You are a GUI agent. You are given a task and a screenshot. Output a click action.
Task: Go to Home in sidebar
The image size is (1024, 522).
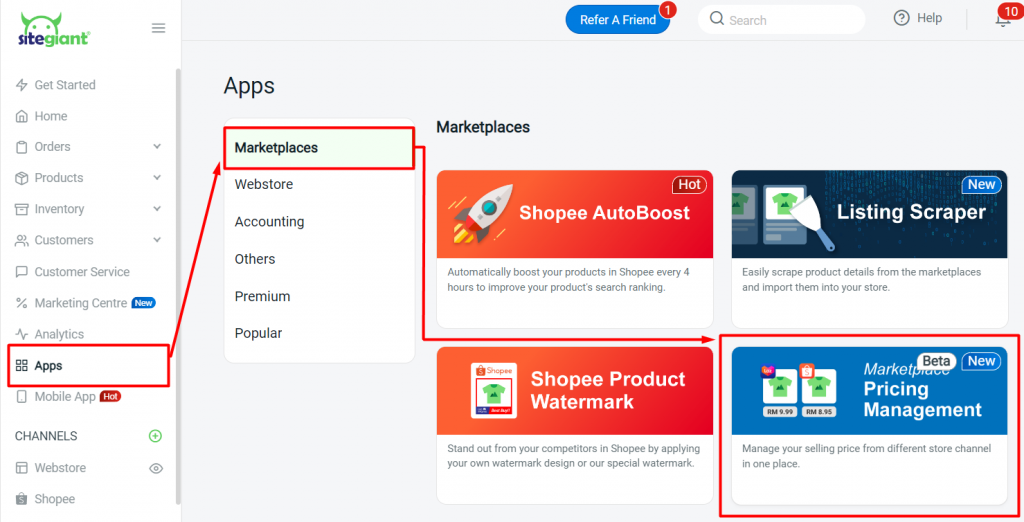(51, 116)
